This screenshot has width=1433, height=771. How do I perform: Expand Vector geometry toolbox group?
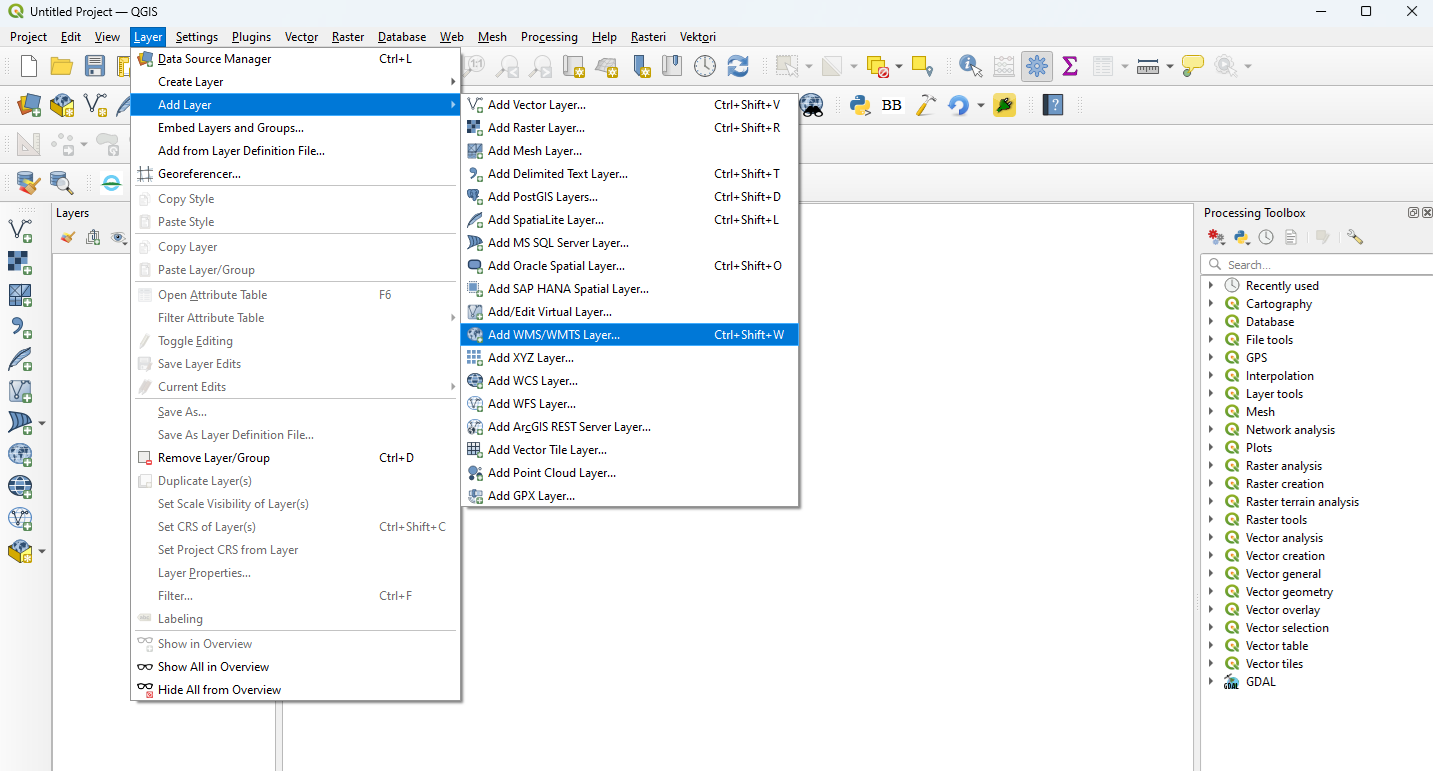pyautogui.click(x=1211, y=592)
